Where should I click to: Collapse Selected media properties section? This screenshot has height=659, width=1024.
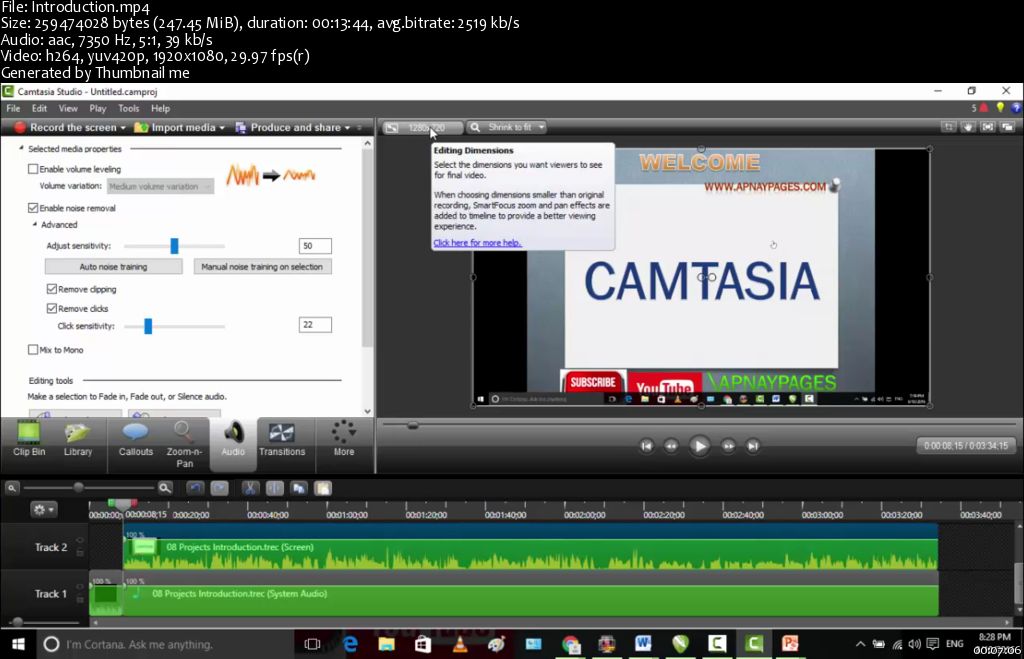(x=22, y=149)
